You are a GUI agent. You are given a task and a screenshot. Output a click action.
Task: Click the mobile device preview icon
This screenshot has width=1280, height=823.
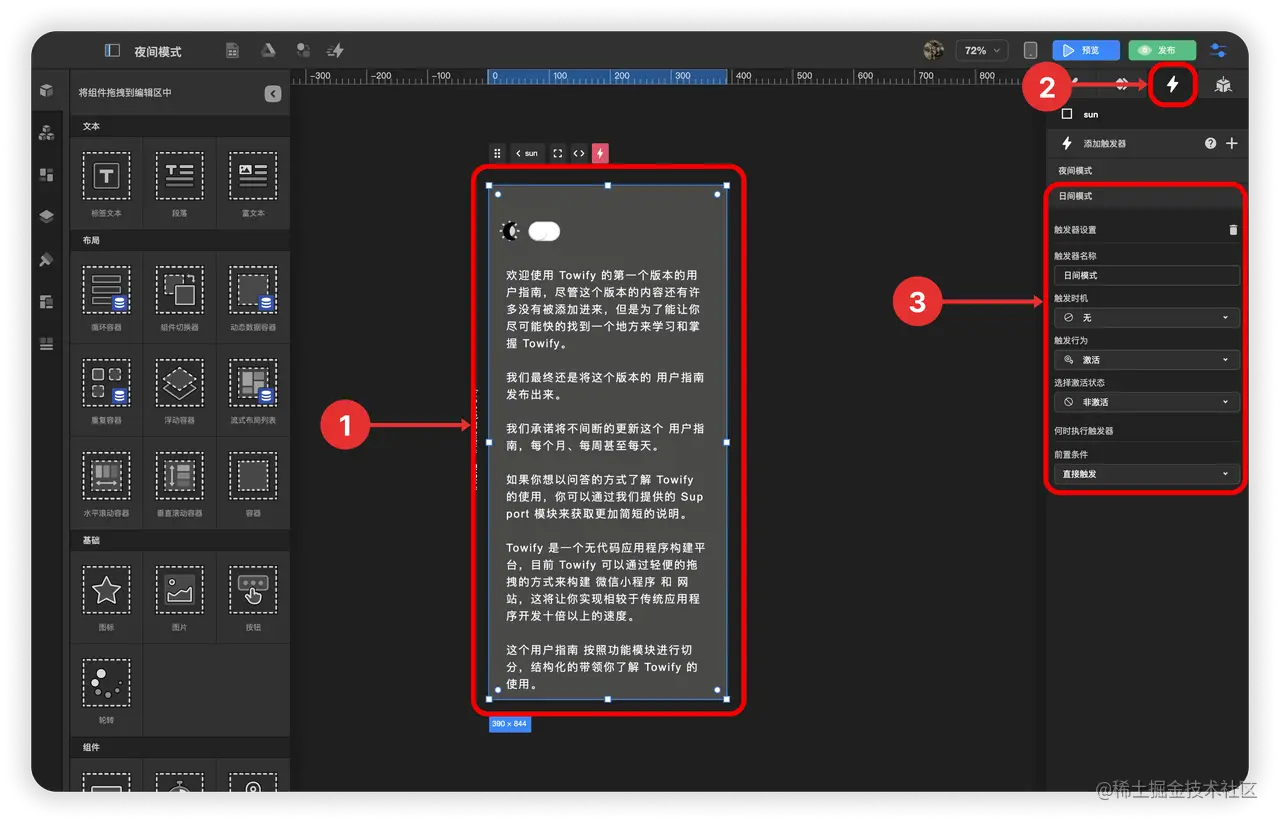(x=1030, y=50)
